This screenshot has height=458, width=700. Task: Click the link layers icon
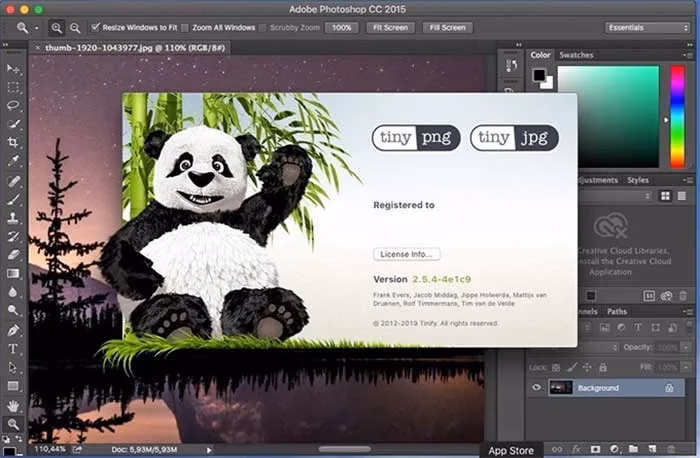[557, 450]
